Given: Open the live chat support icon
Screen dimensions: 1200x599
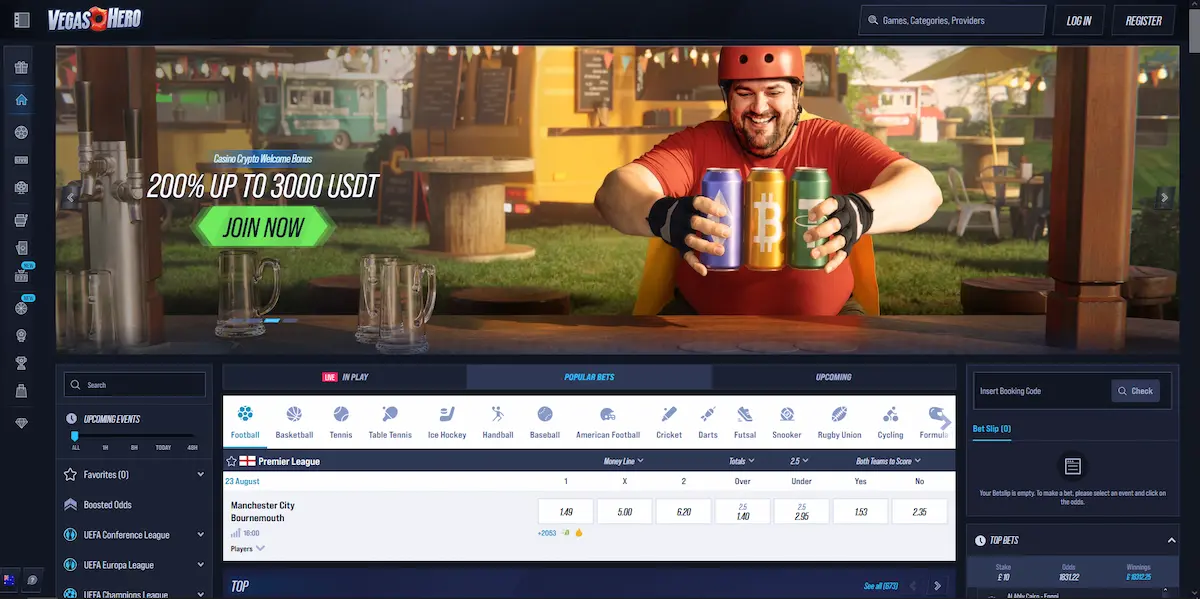Looking at the screenshot, I should pos(32,580).
